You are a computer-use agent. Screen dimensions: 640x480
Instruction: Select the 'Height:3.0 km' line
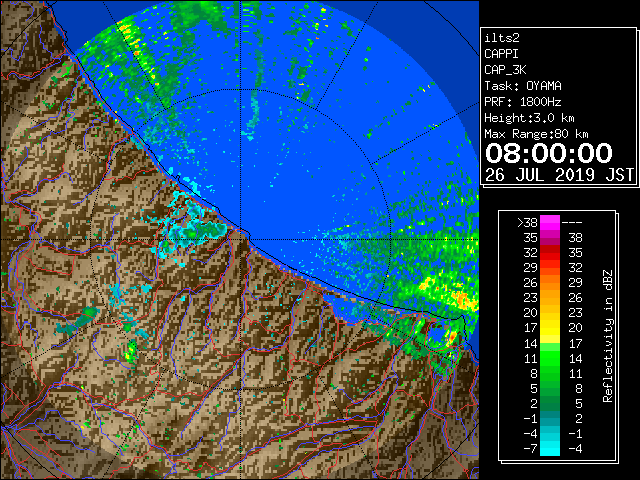pyautogui.click(x=529, y=118)
